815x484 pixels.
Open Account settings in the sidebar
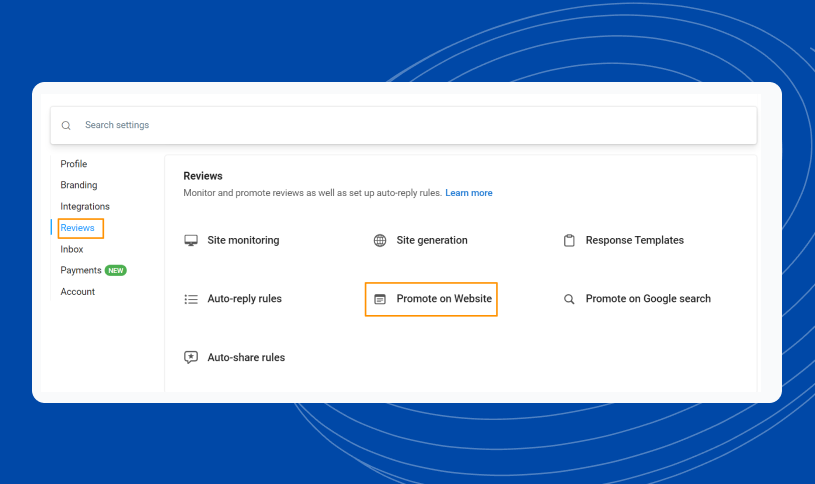77,292
